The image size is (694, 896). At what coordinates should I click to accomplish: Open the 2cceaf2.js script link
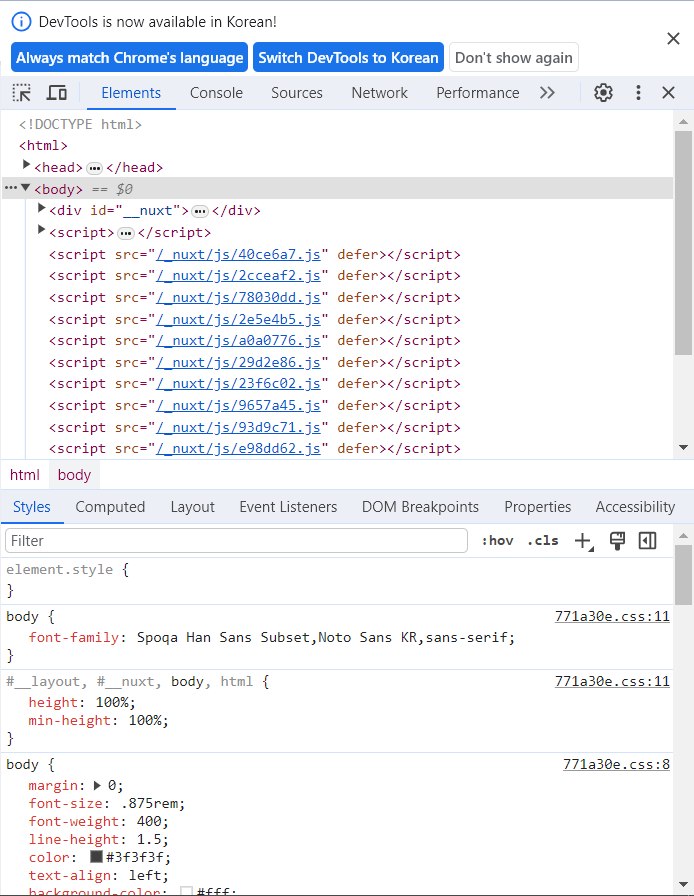click(238, 275)
